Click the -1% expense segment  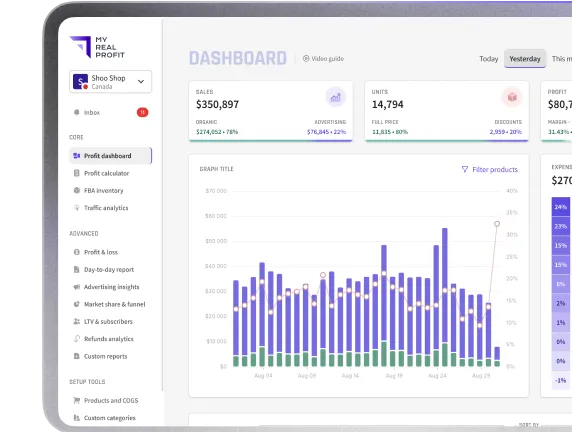click(x=561, y=381)
